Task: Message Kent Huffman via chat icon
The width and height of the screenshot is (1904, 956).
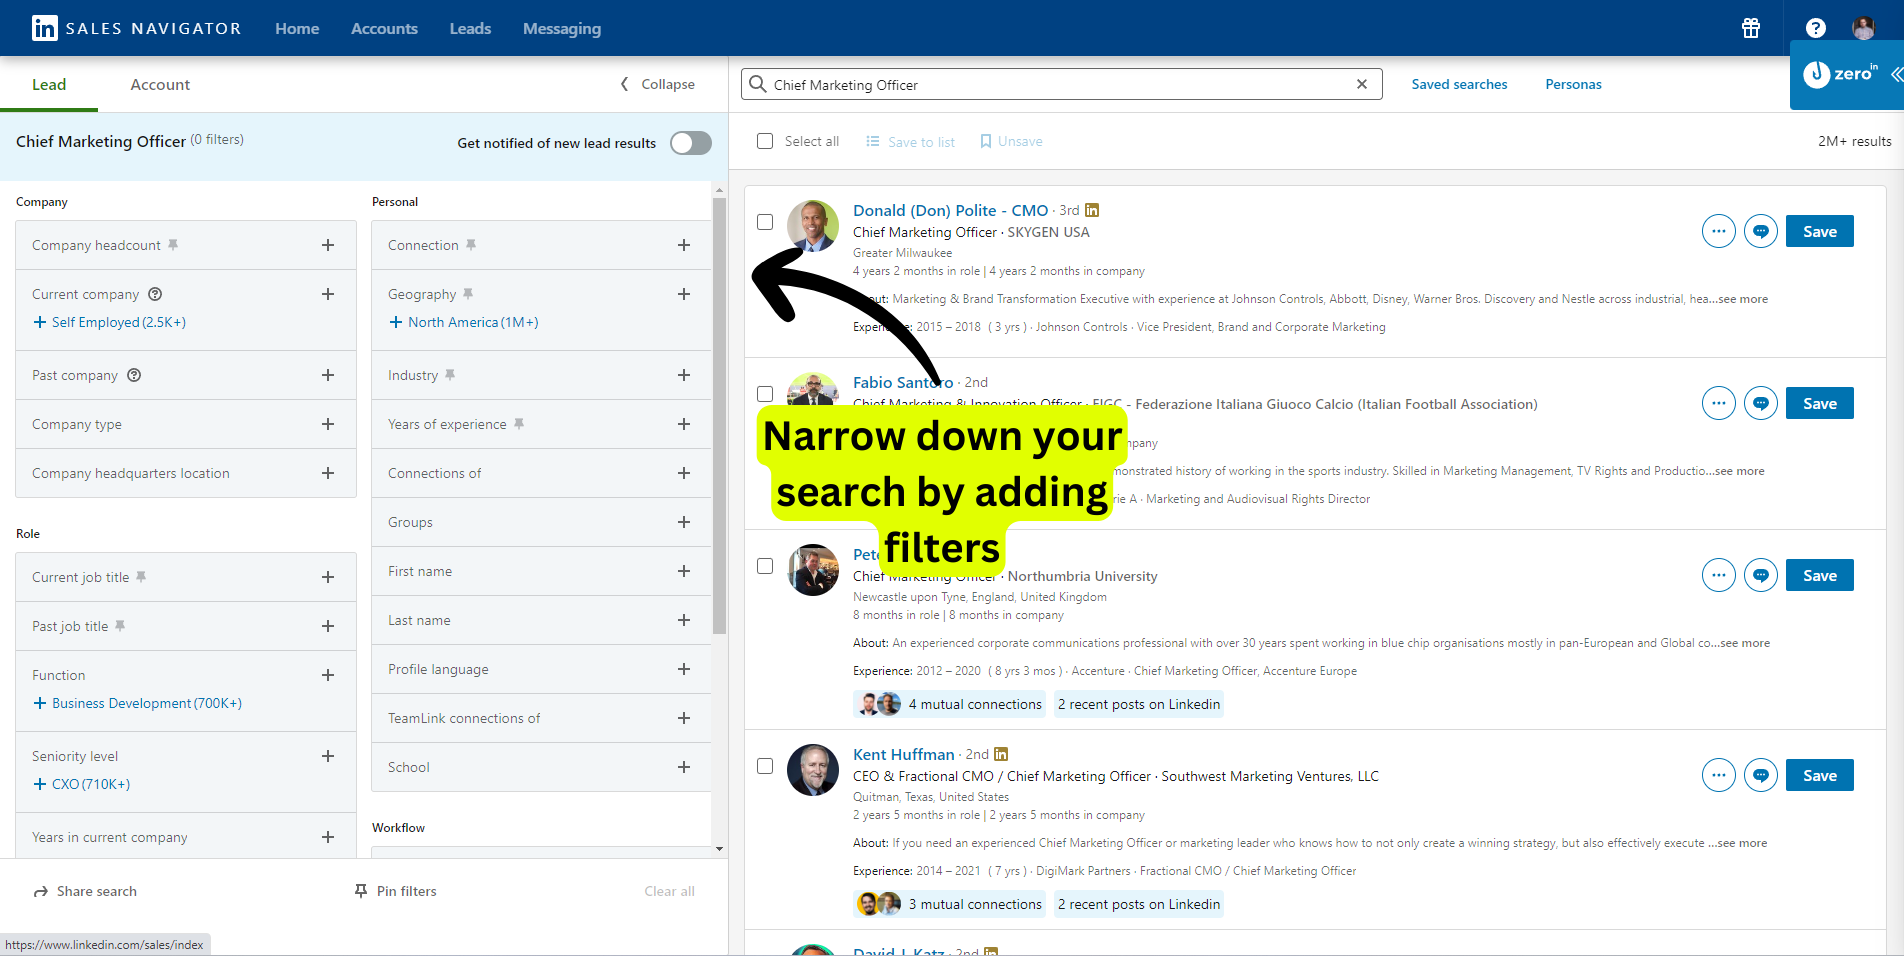Action: pyautogui.click(x=1760, y=775)
